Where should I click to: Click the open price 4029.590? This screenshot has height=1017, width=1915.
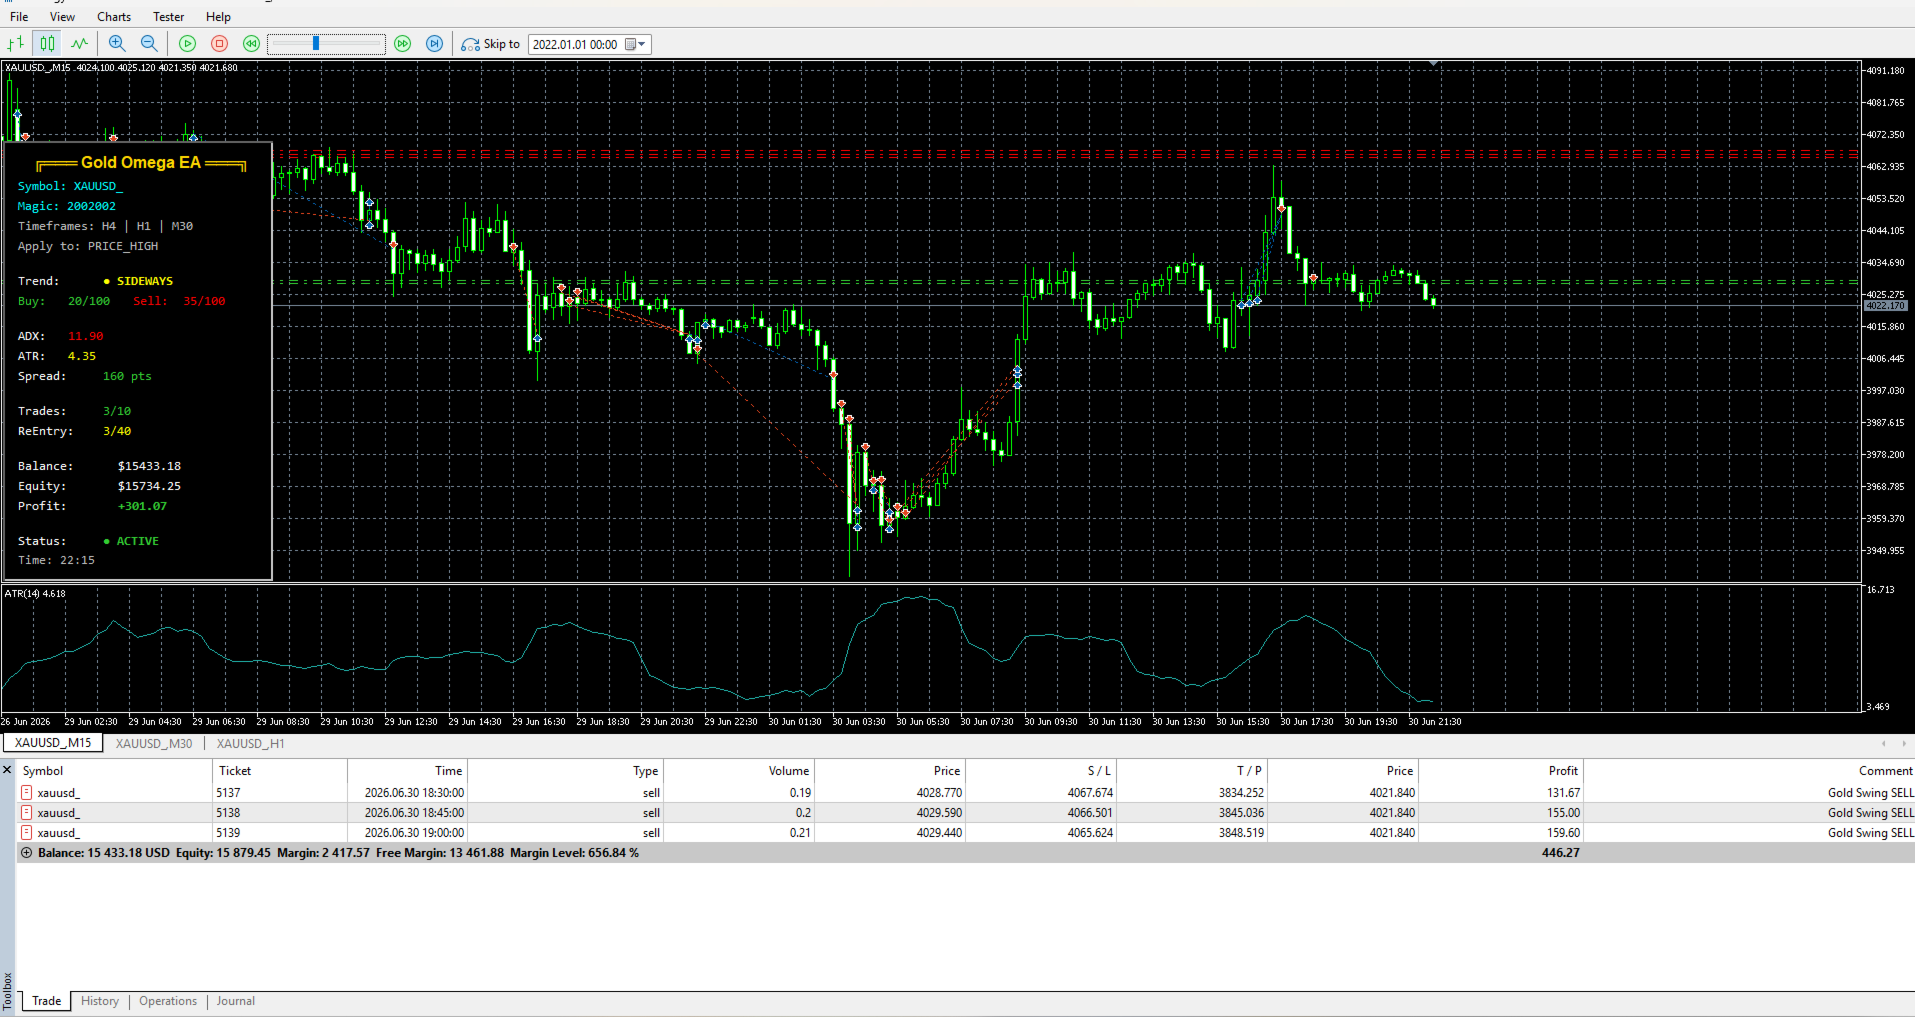coord(939,813)
